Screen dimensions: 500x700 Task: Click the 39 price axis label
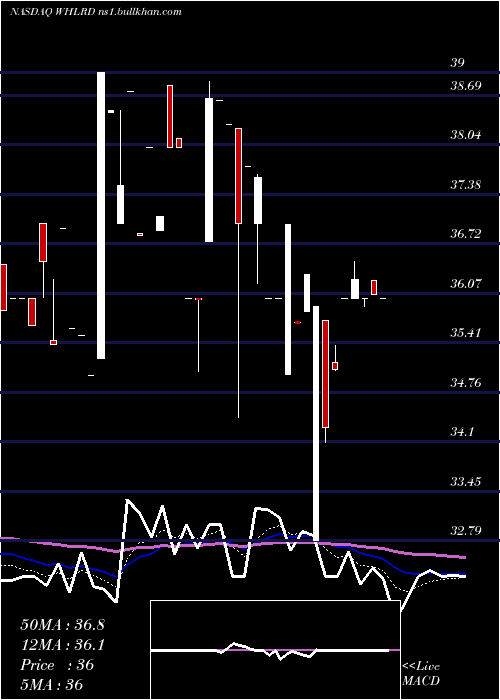[x=457, y=63]
